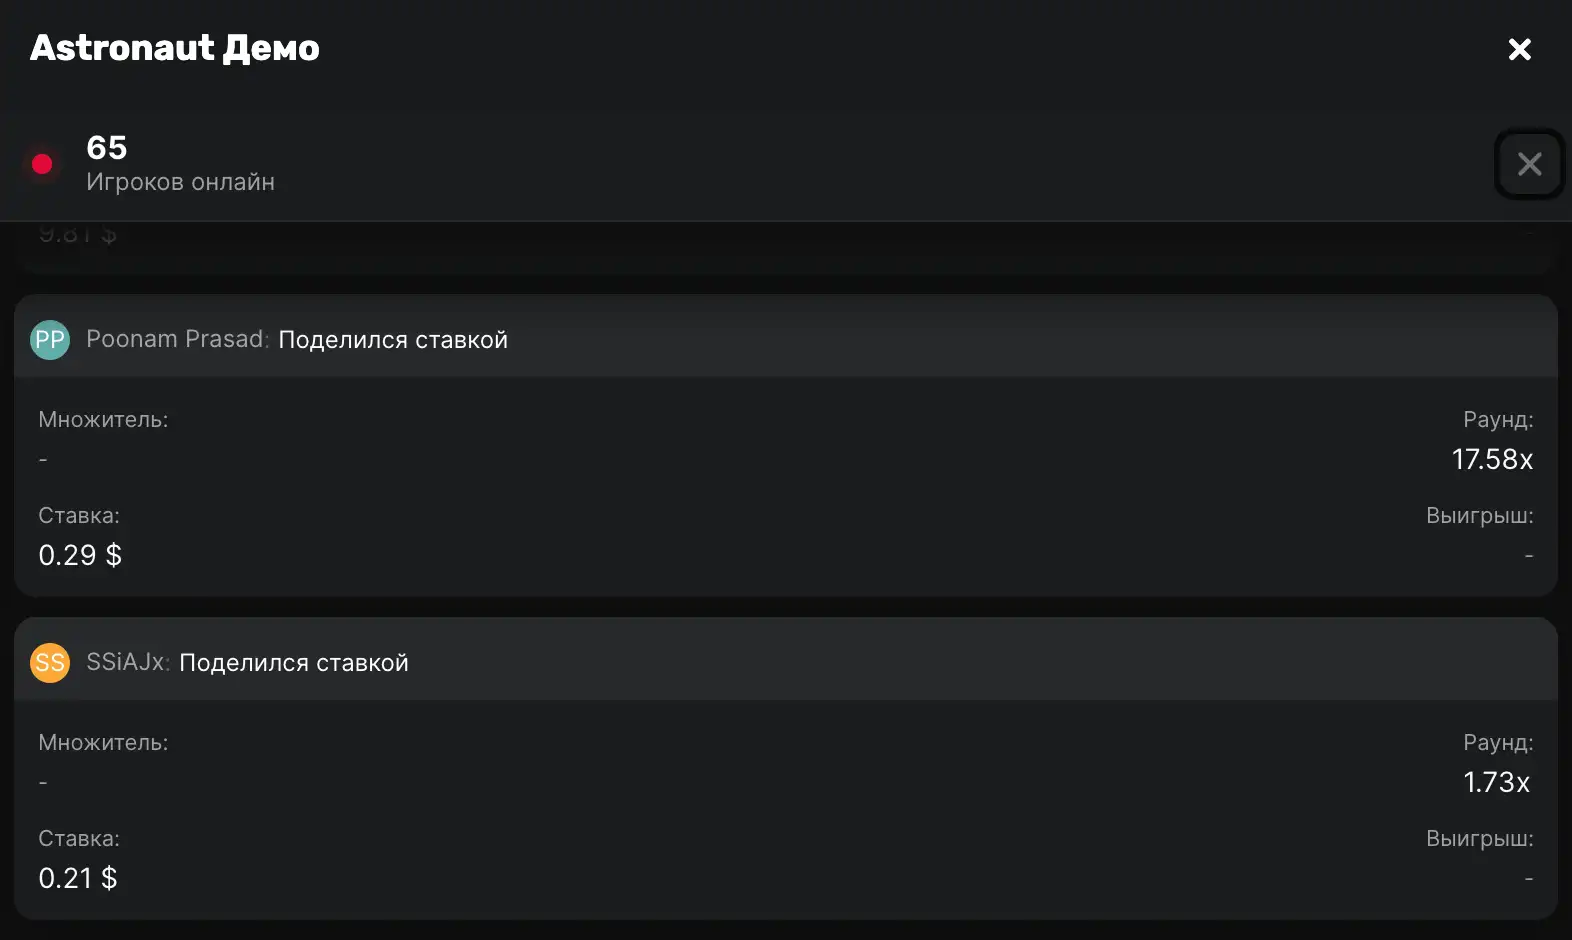
Task: Click the orange SS avatar icon
Action: [50, 663]
